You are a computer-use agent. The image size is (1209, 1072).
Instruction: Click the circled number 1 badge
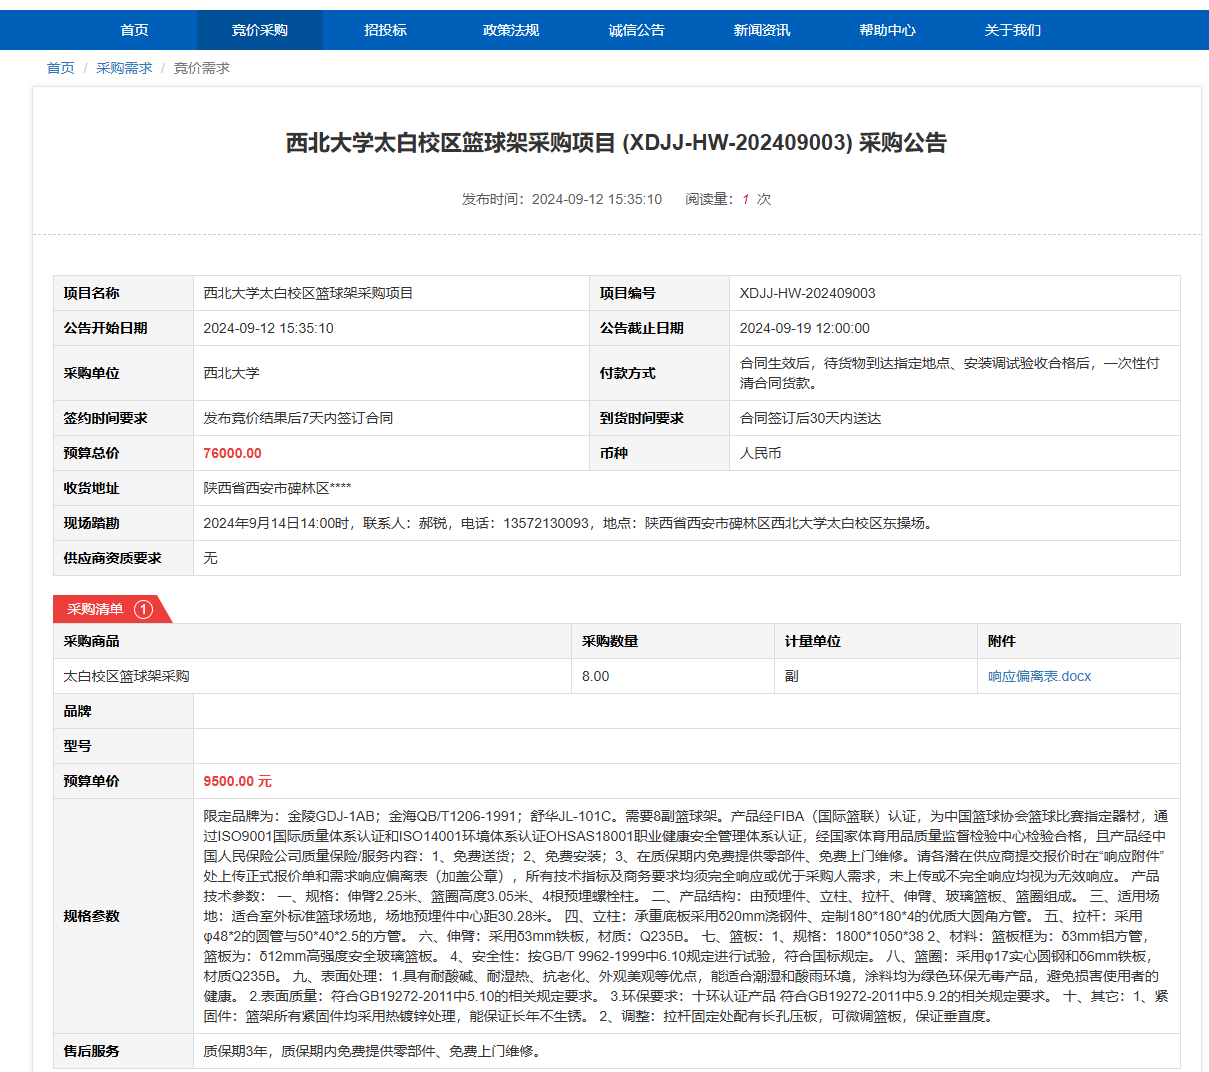tap(143, 609)
